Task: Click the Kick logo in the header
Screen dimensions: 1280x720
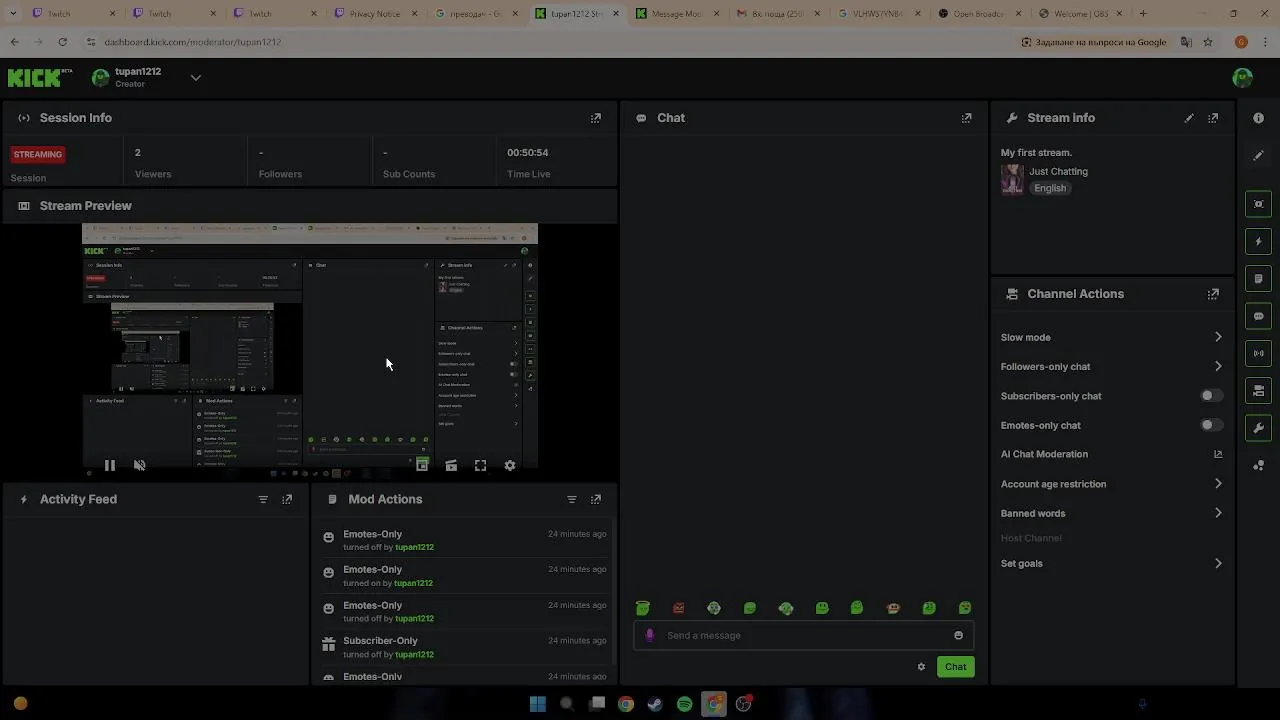Action: [x=40, y=78]
